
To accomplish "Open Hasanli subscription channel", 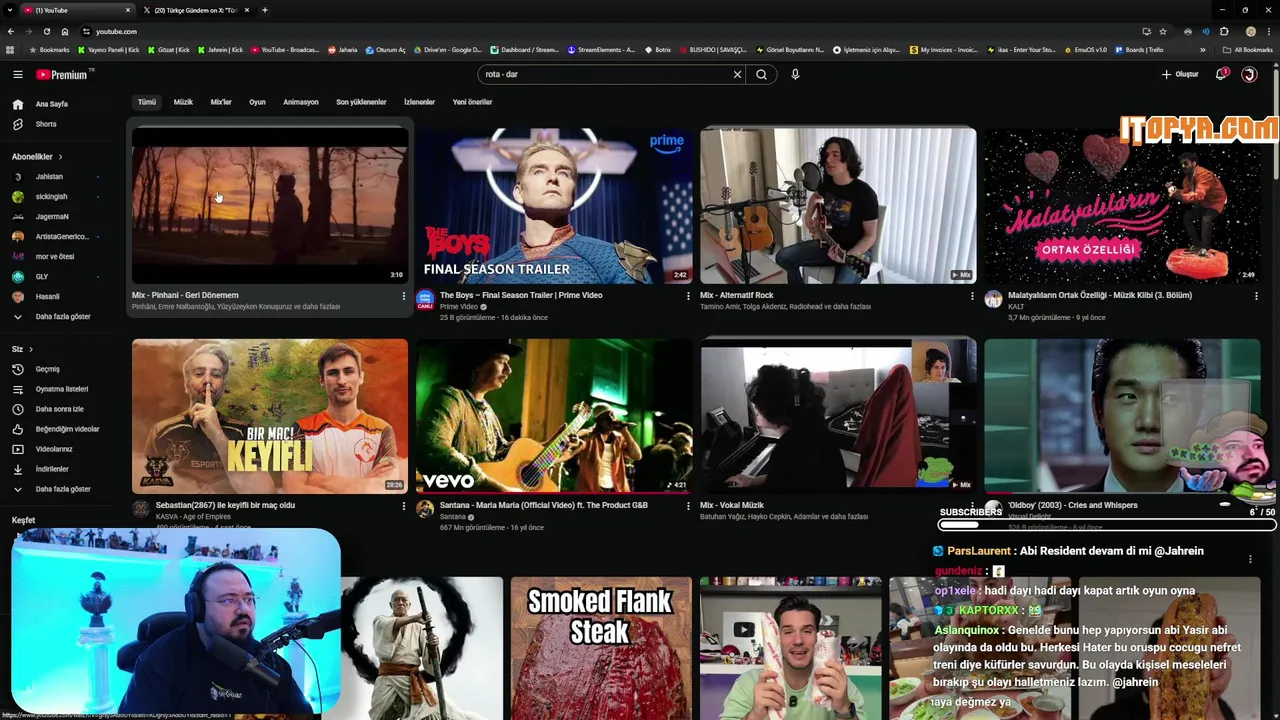I will [x=47, y=297].
